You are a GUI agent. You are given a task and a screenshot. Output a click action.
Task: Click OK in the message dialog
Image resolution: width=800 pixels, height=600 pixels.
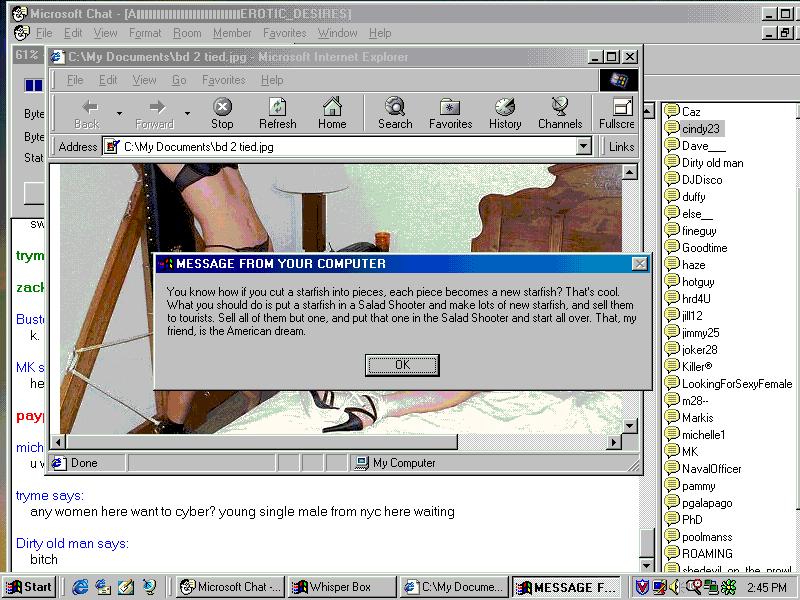pos(402,365)
